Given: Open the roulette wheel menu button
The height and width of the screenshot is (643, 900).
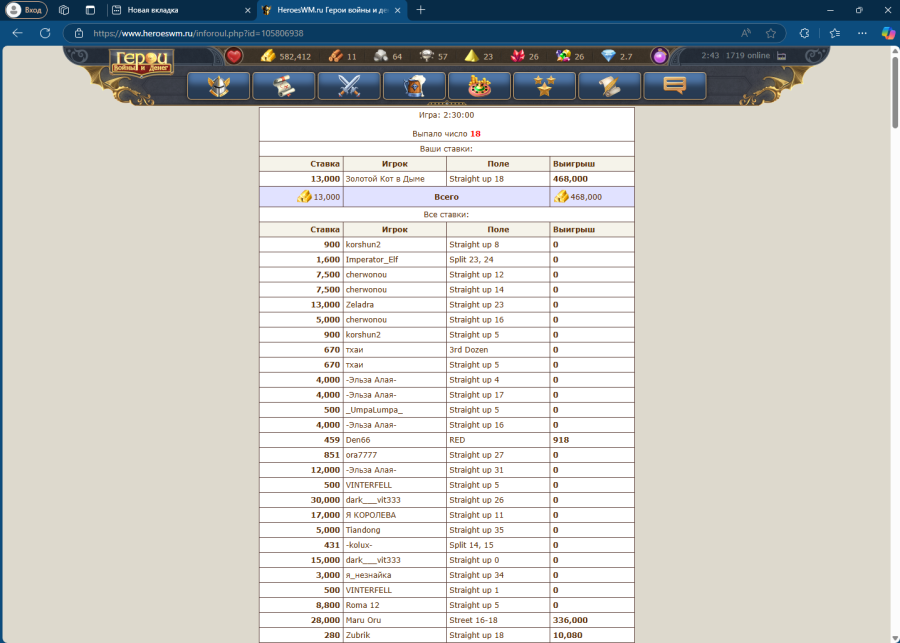Looking at the screenshot, I should [479, 86].
